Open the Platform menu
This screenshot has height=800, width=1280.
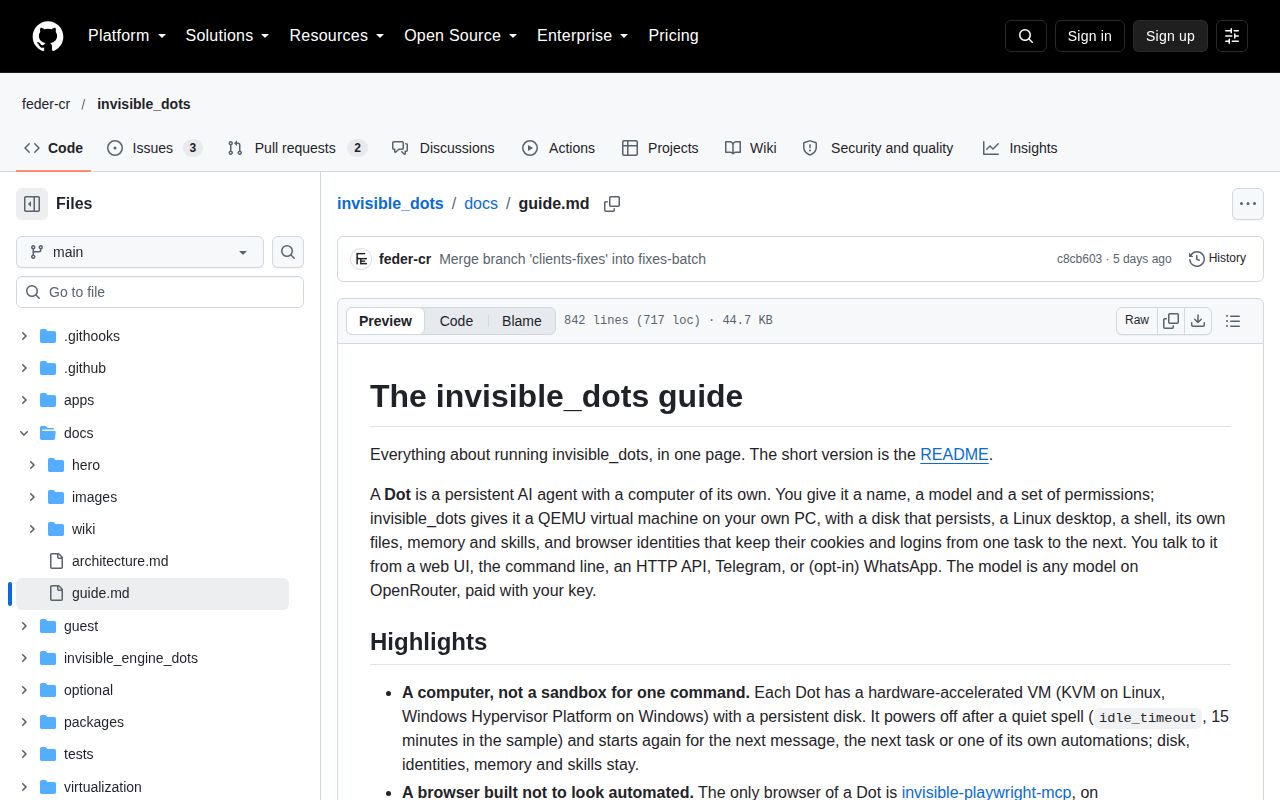point(126,36)
